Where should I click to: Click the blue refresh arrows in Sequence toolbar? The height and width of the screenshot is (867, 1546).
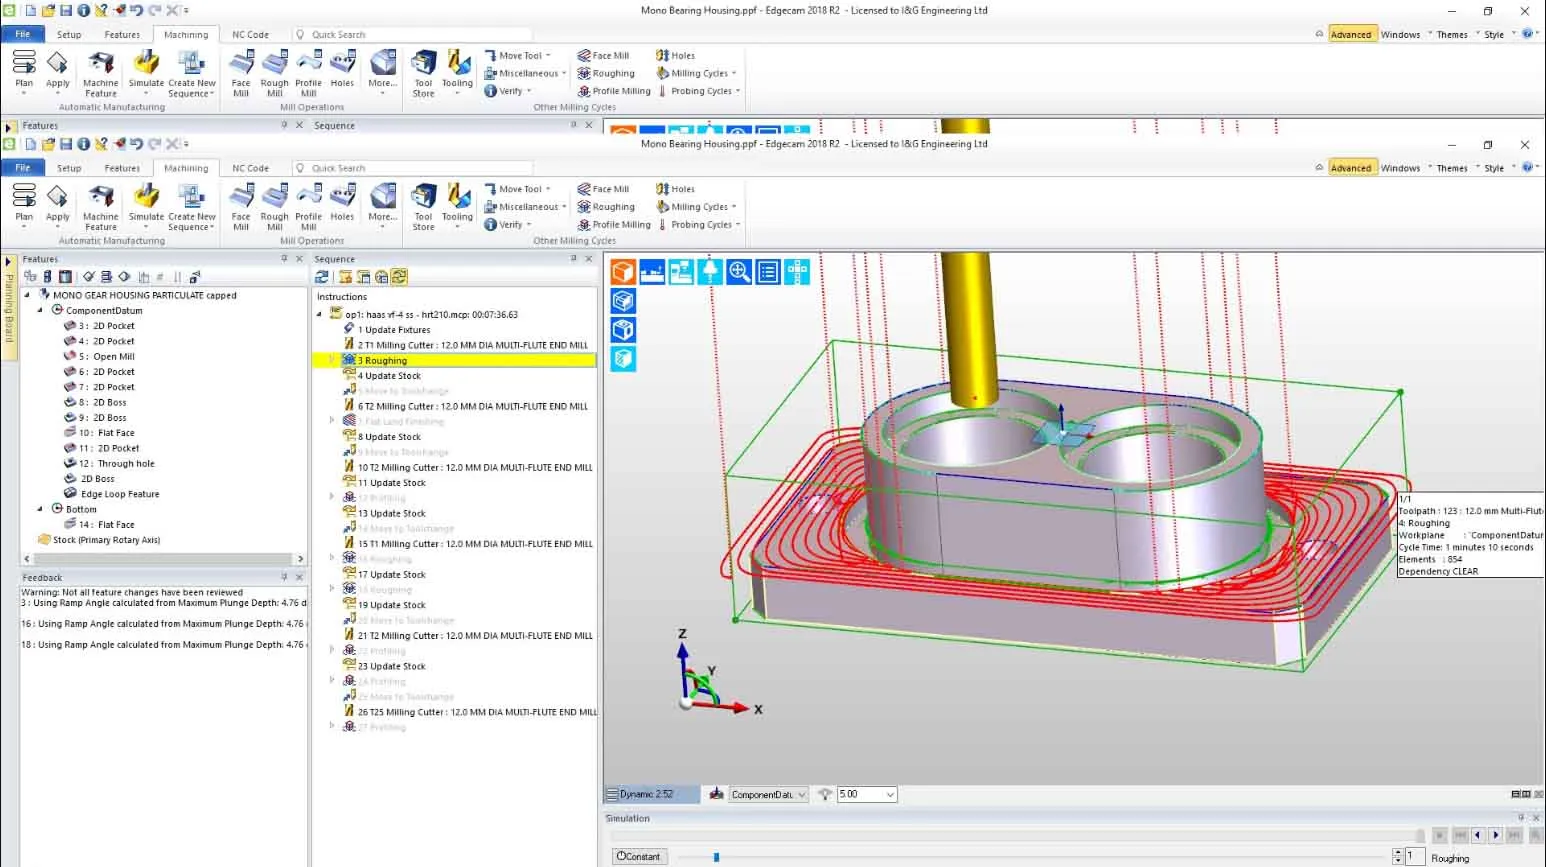coord(322,277)
